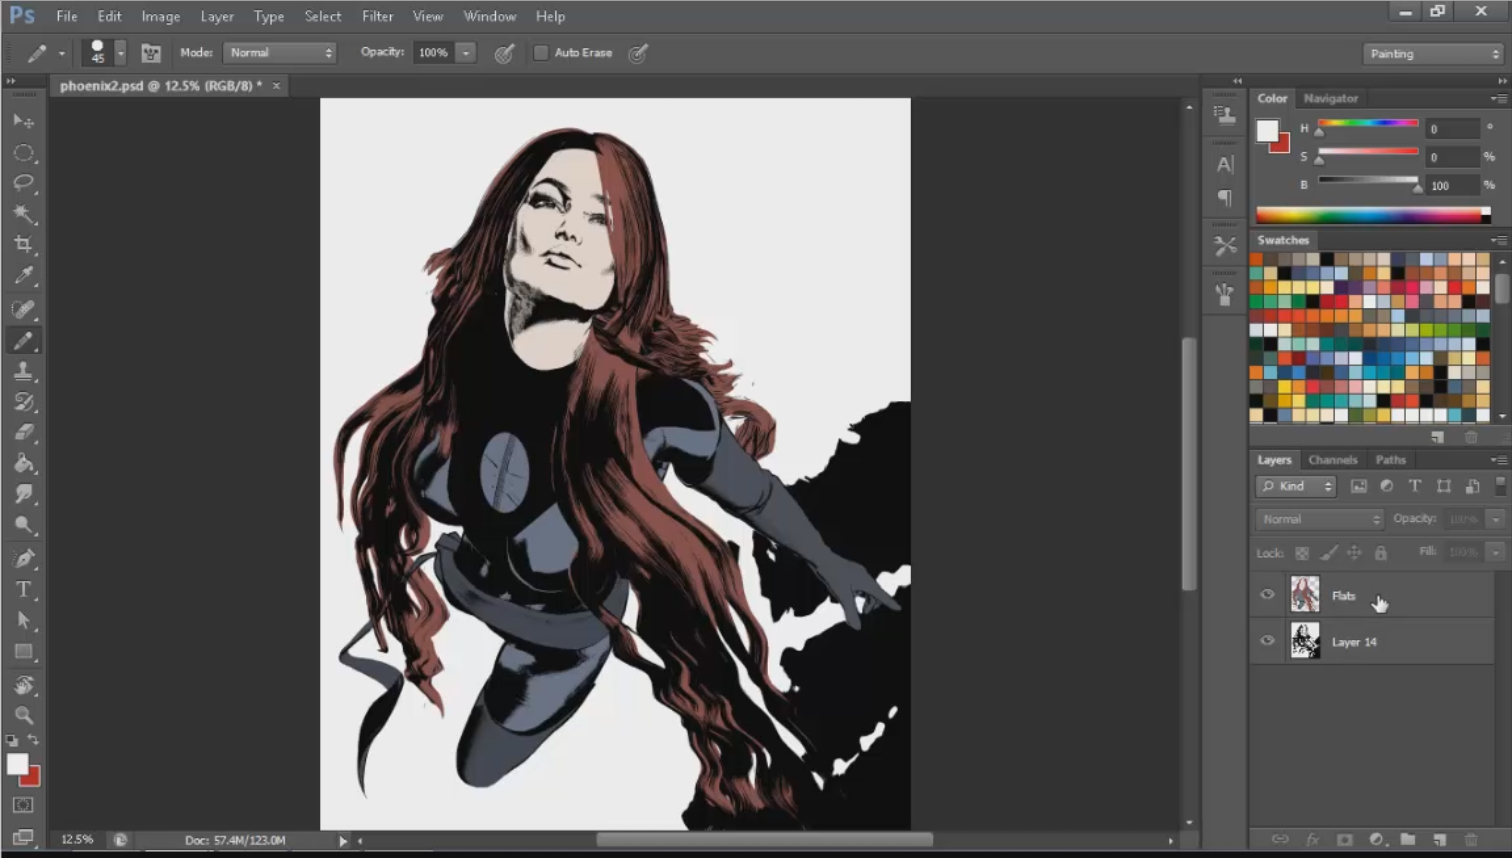Select the Flats layer thumbnail
This screenshot has width=1512, height=858.
(1305, 595)
